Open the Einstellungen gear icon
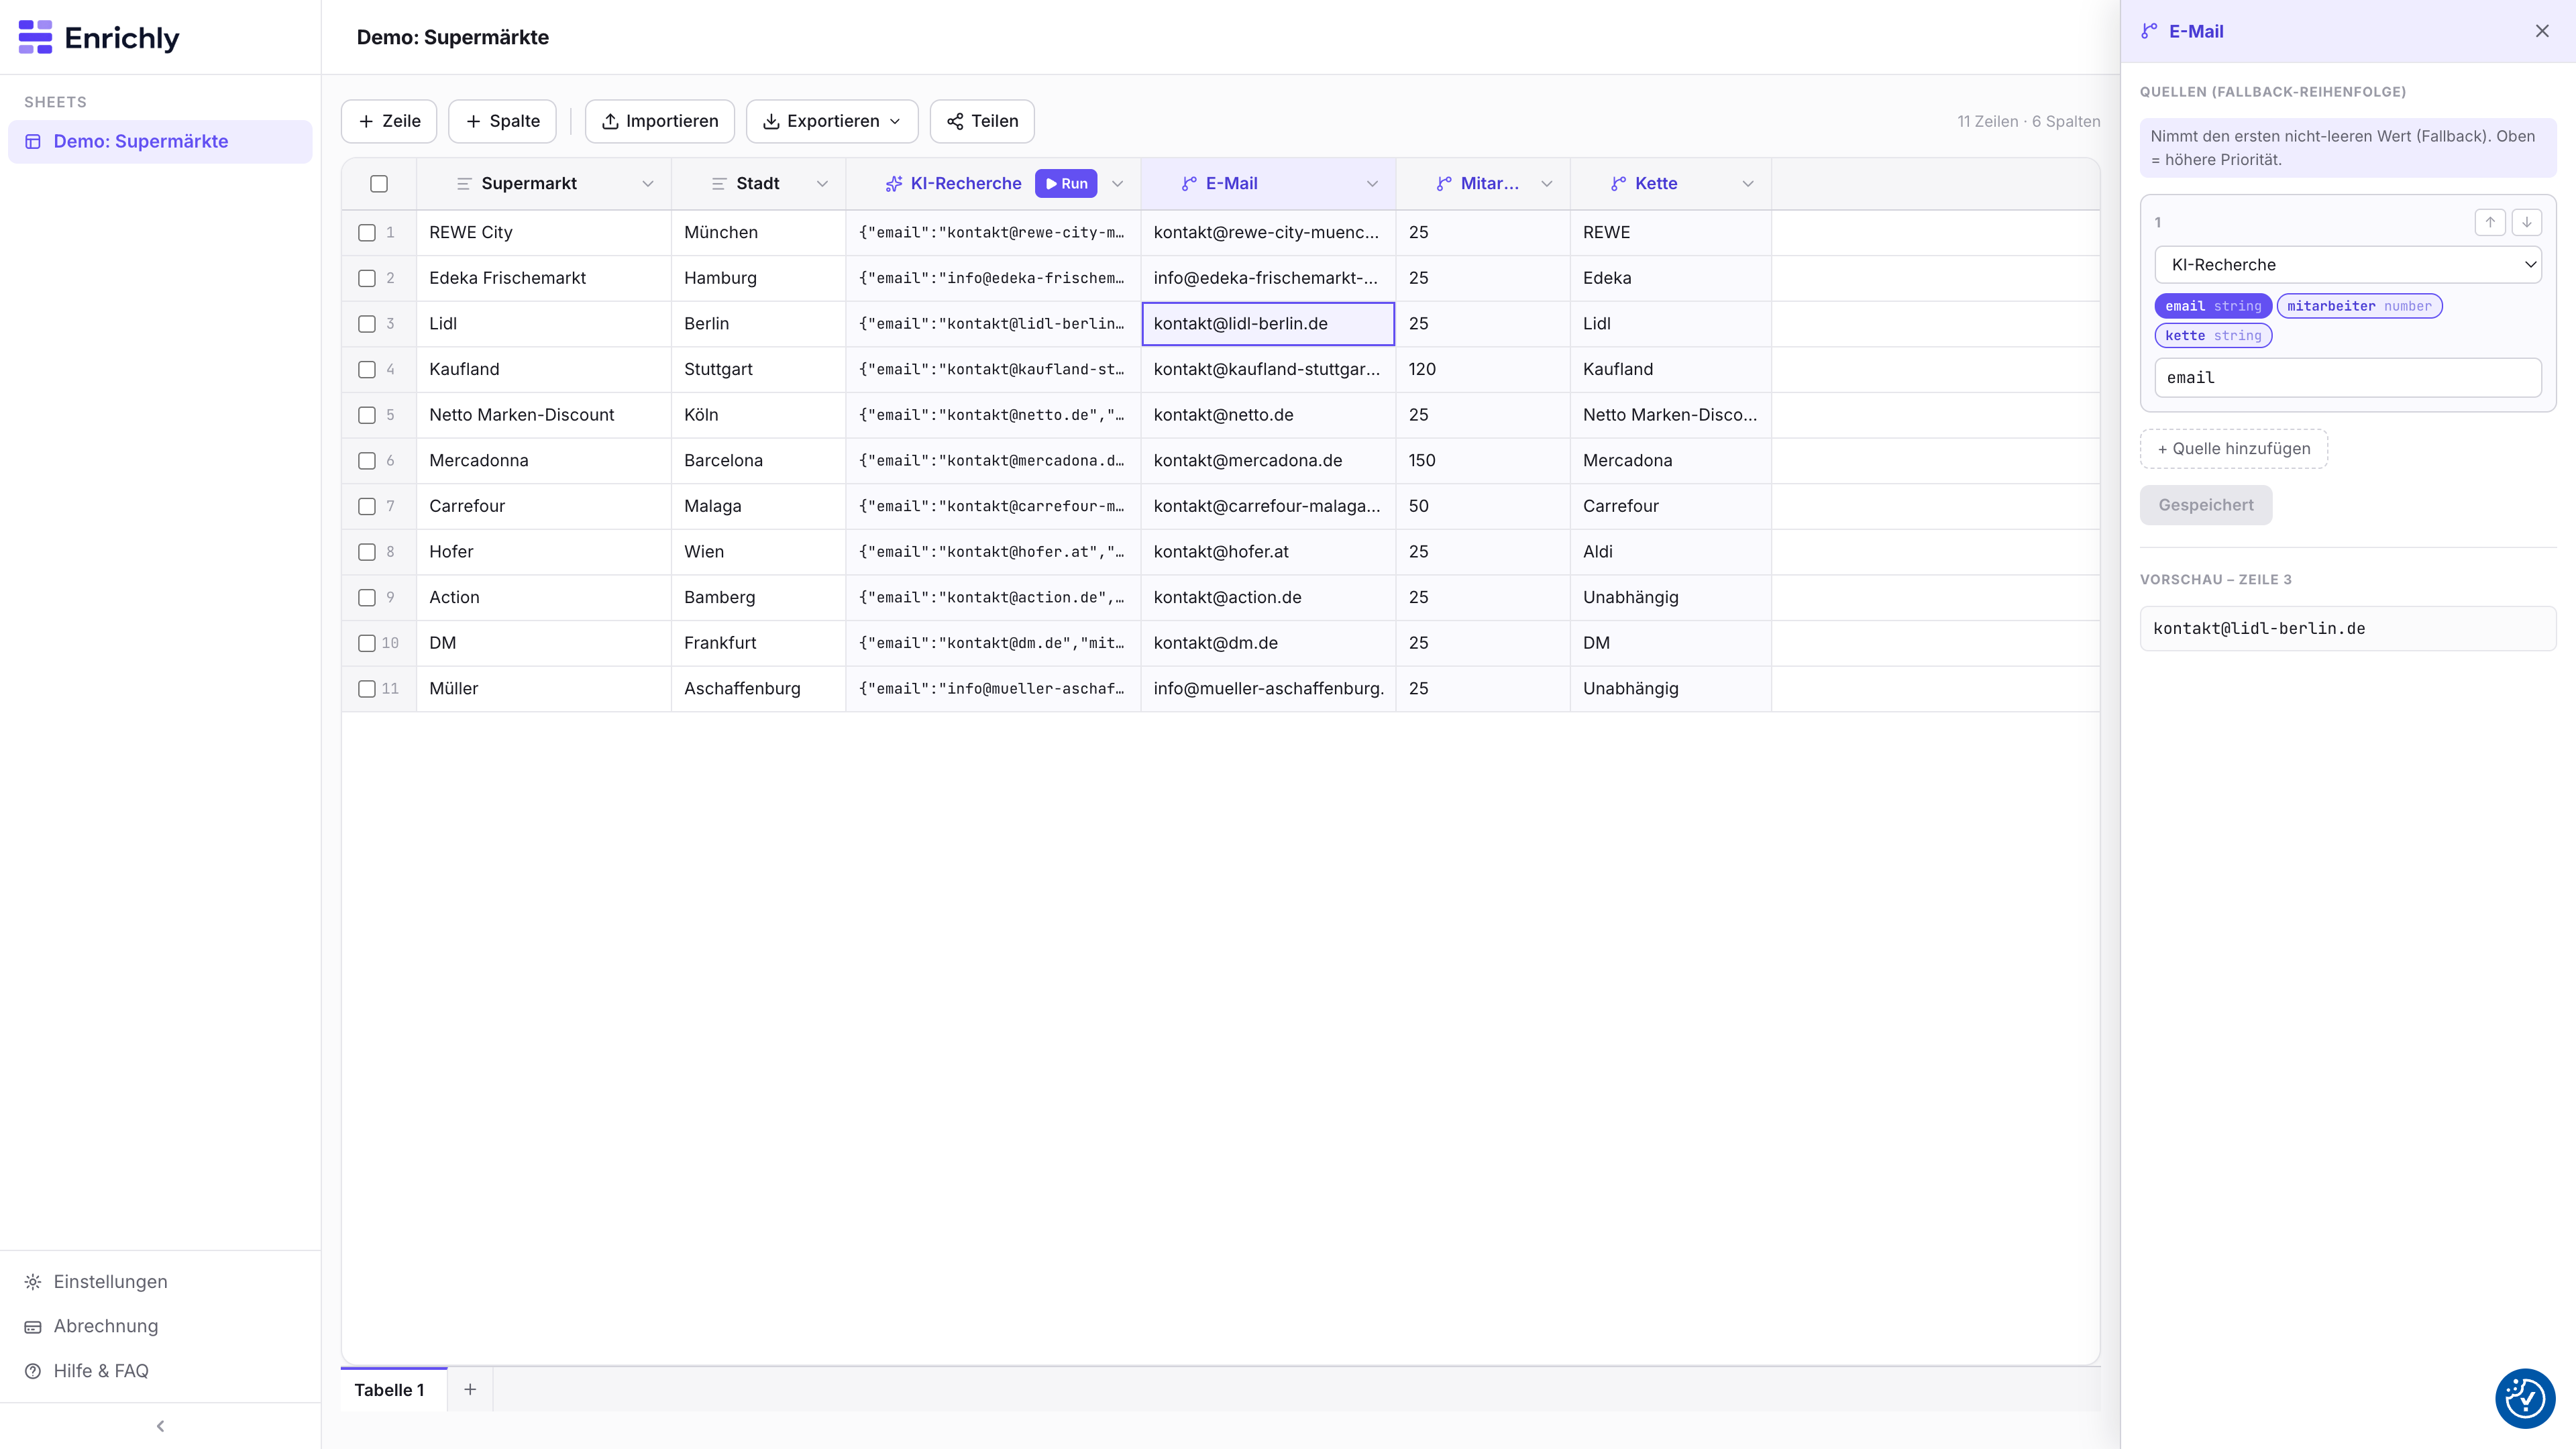 tap(33, 1281)
